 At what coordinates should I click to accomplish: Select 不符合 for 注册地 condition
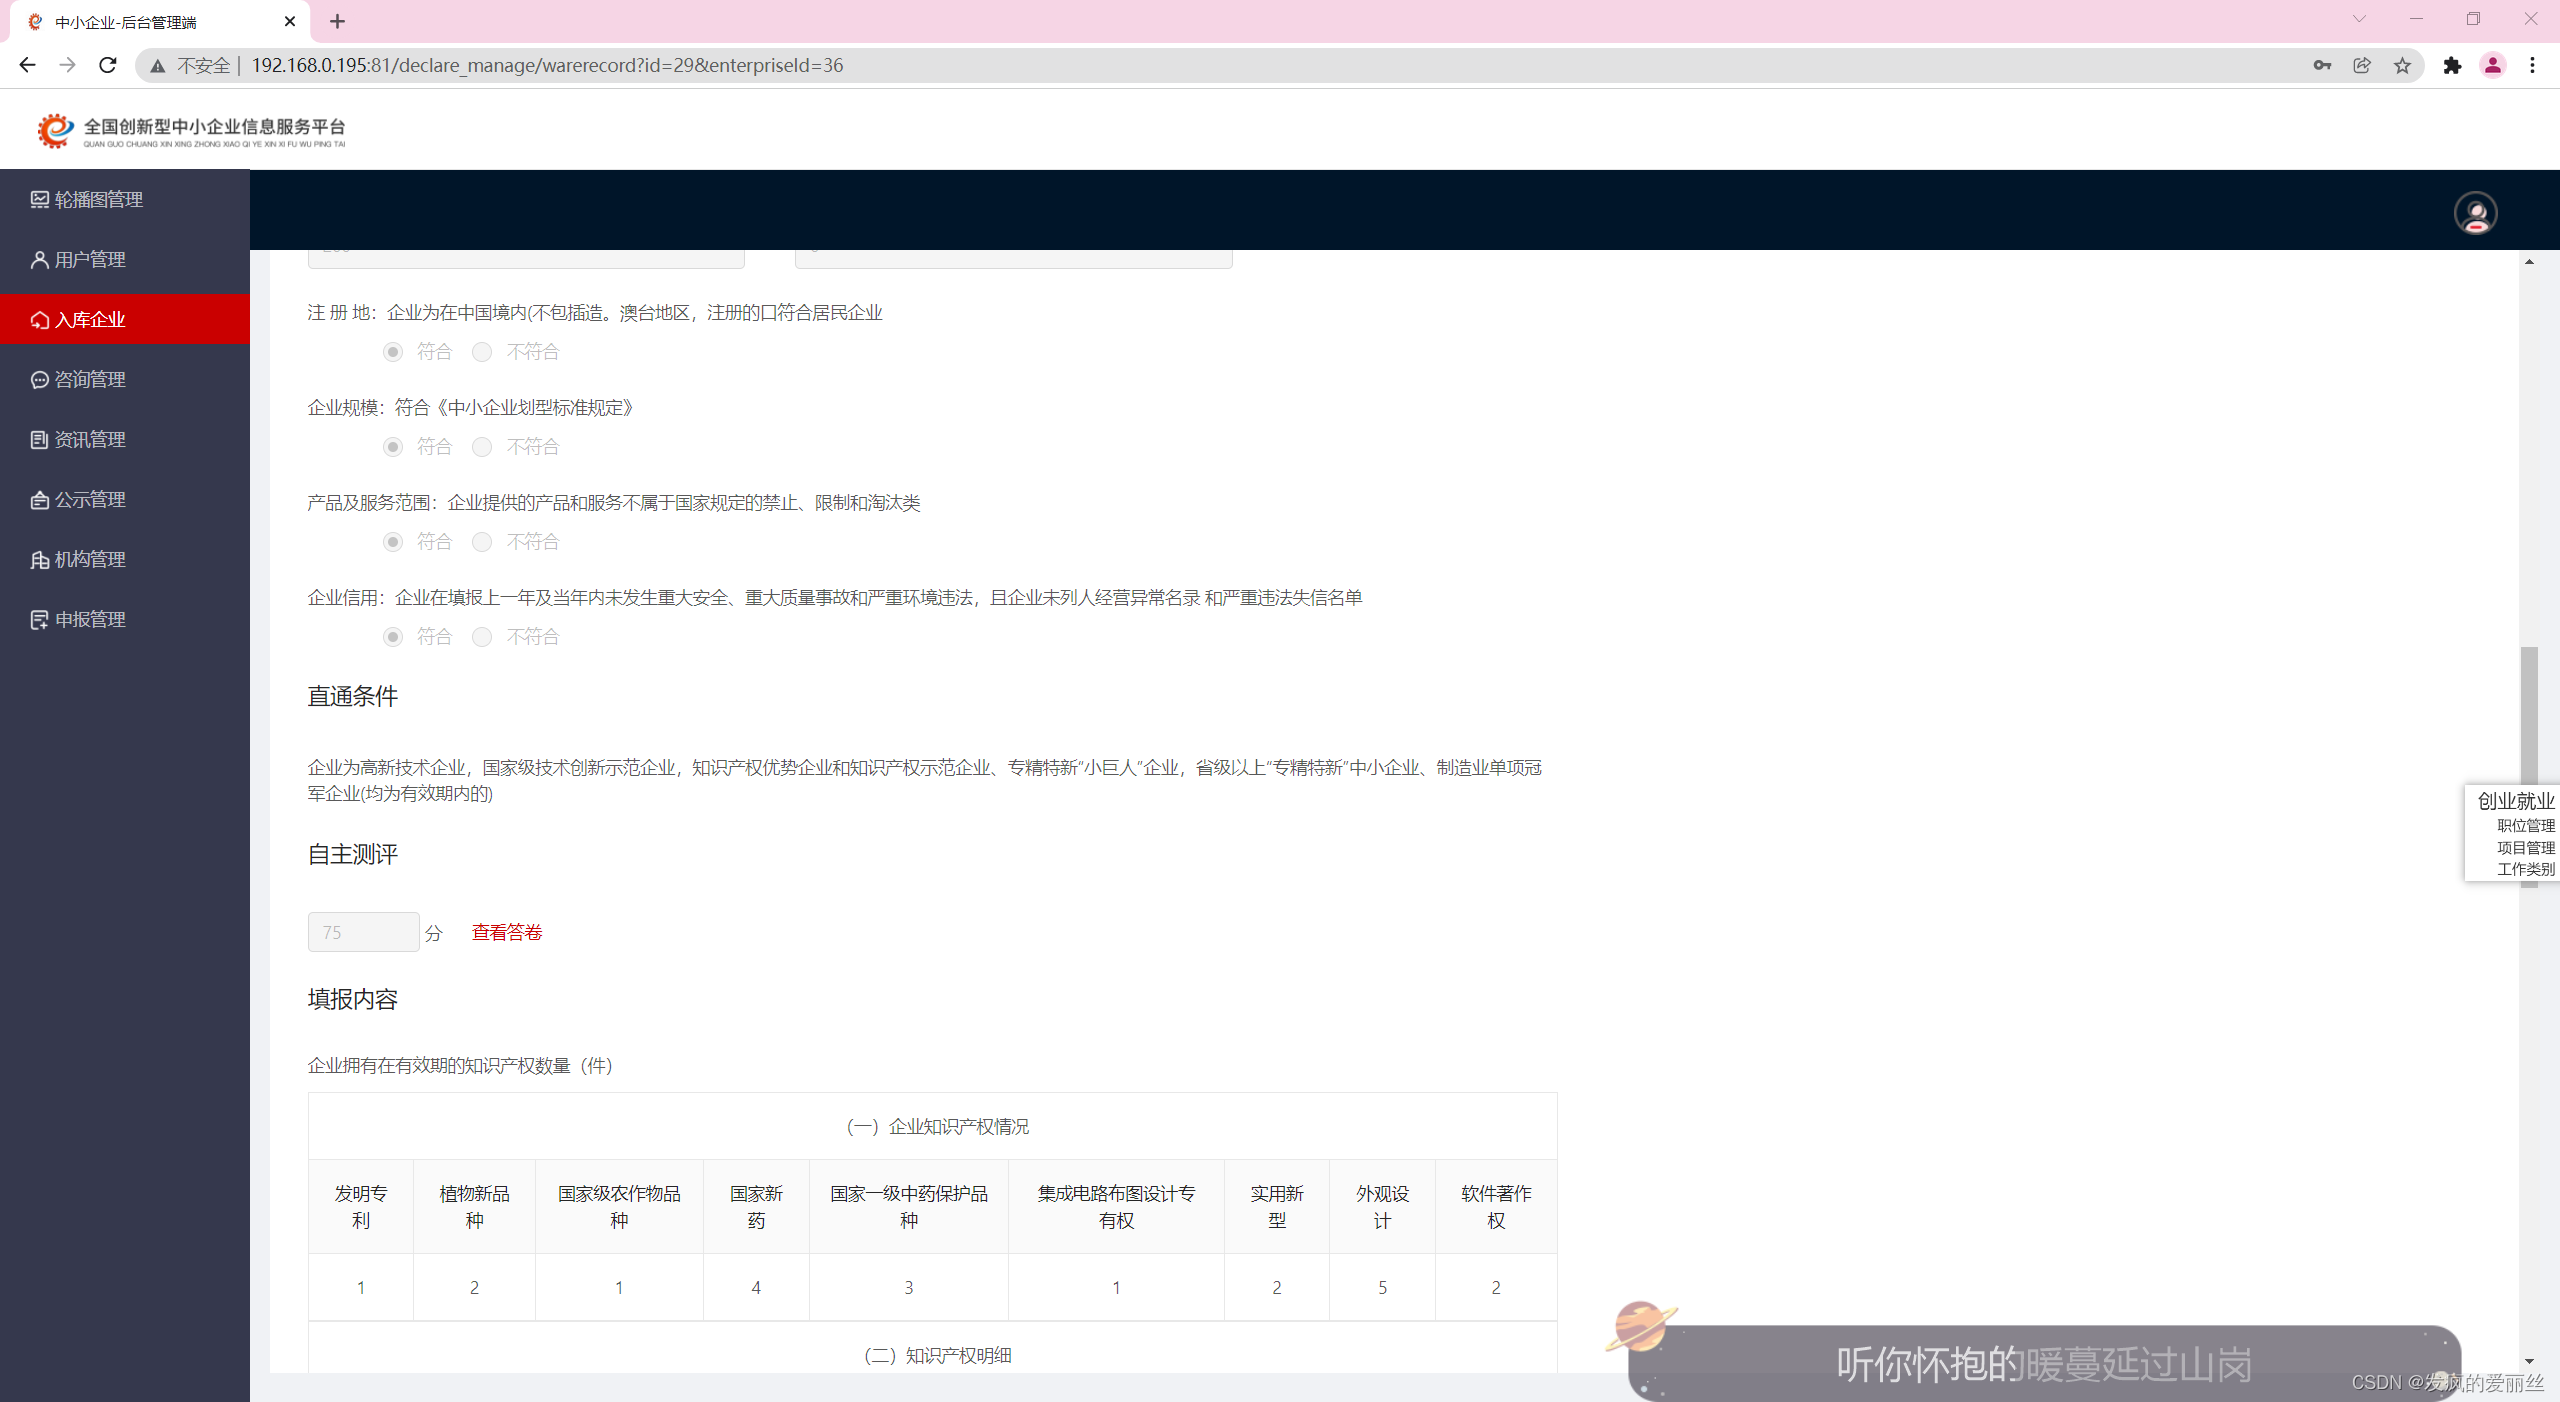[483, 352]
